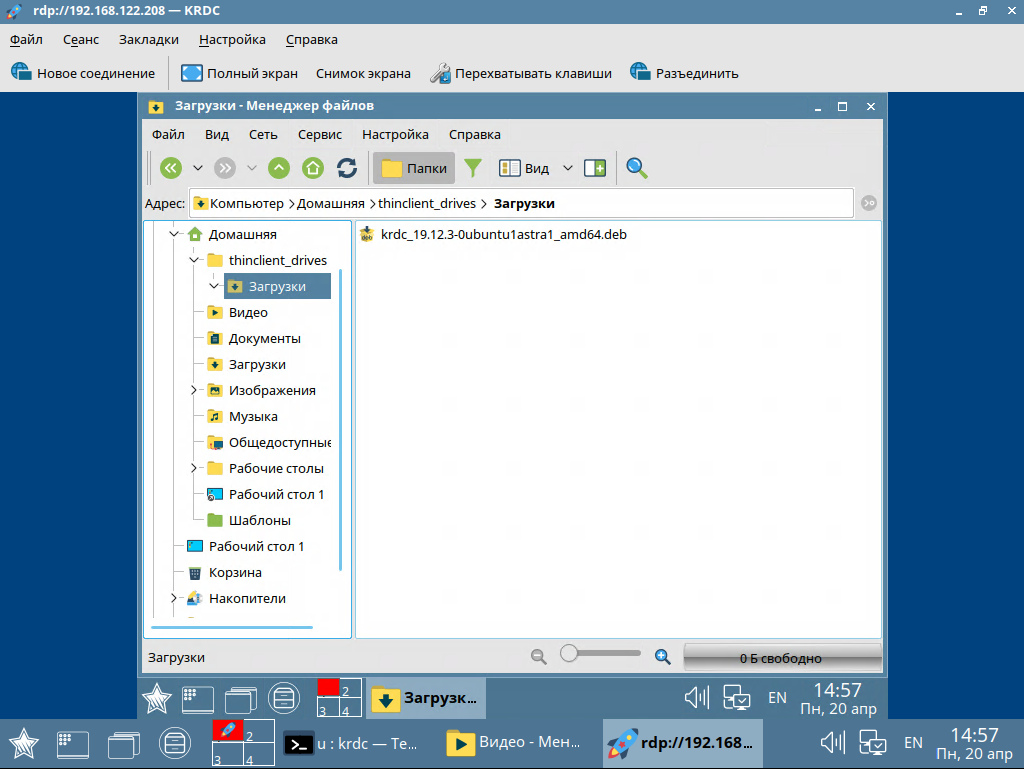This screenshot has width=1024, height=769.
Task: Refresh the file list
Action: pos(347,168)
